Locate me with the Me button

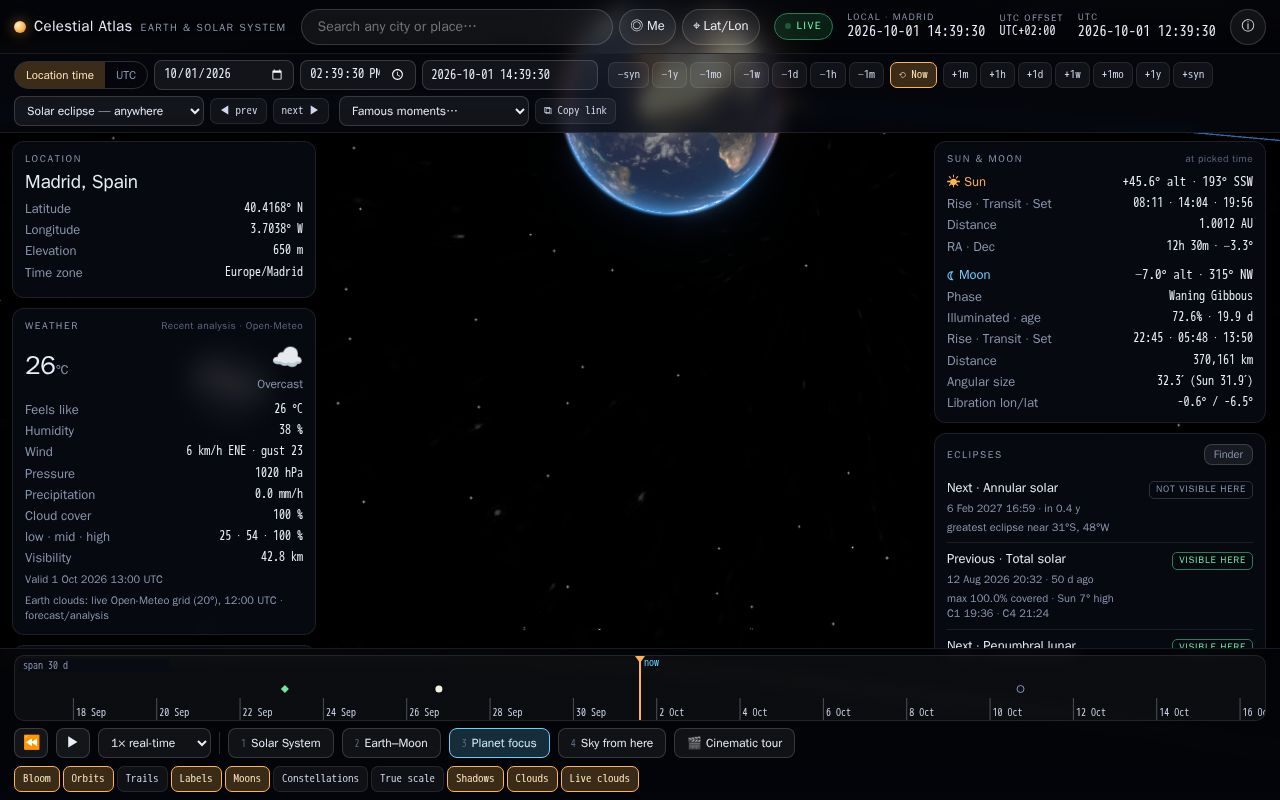(x=647, y=26)
